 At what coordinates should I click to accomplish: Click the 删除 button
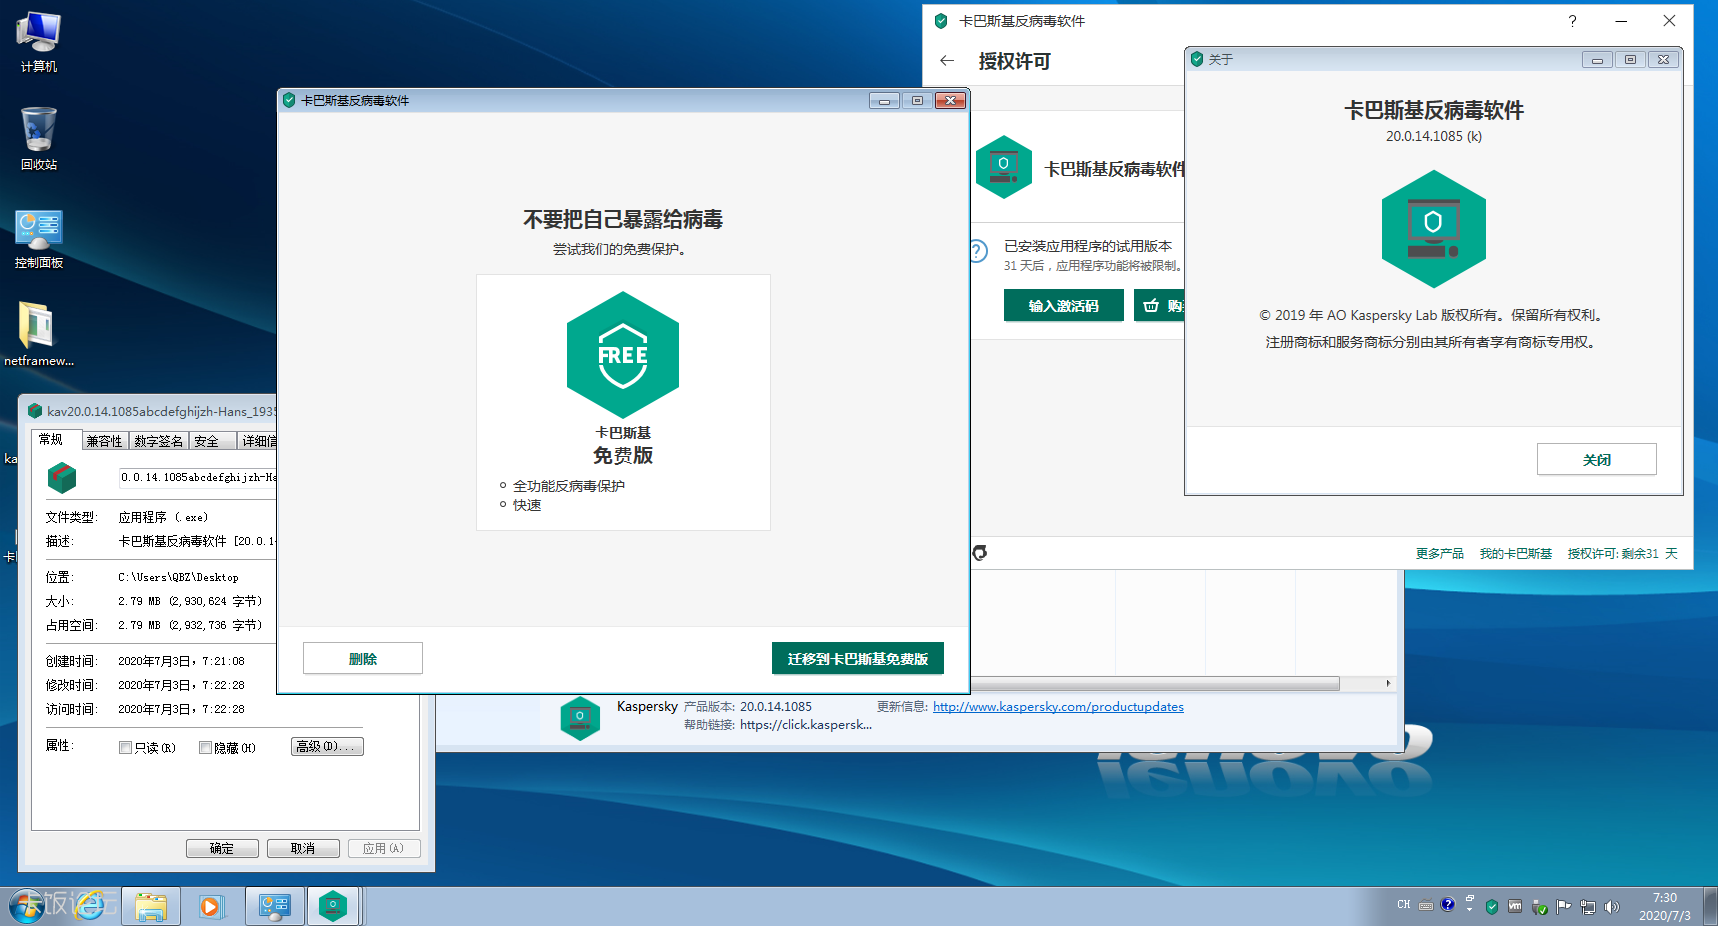point(363,658)
